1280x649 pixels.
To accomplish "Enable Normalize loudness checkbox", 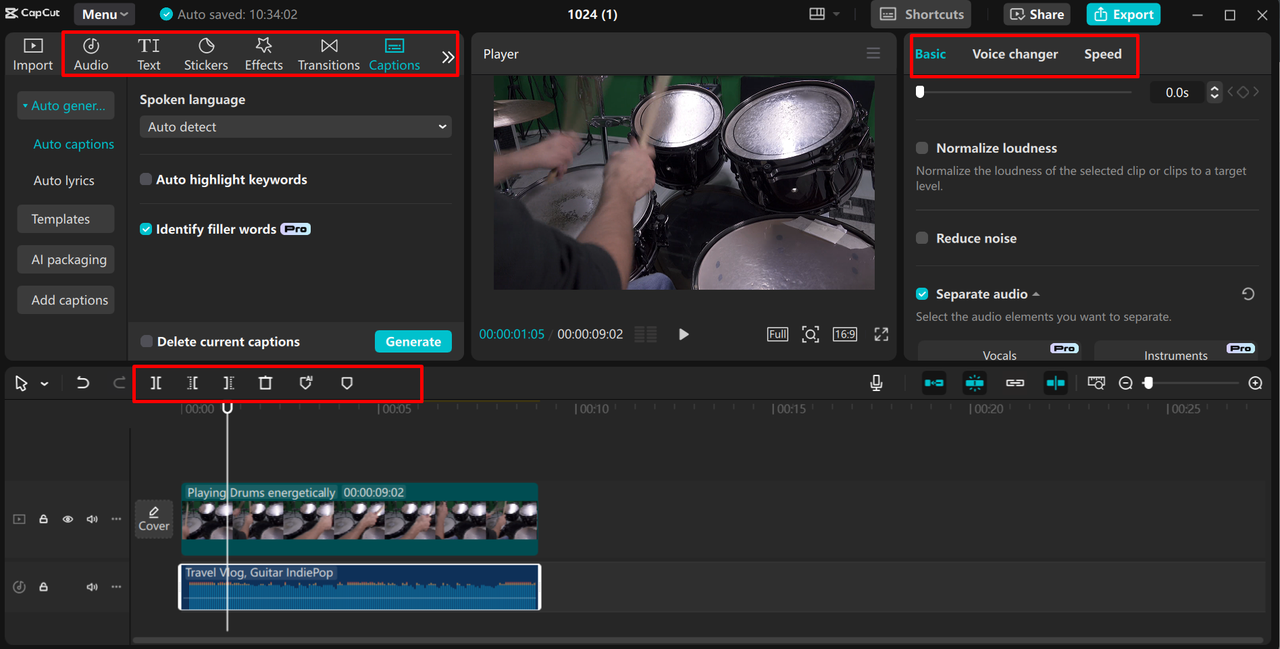I will 922,148.
